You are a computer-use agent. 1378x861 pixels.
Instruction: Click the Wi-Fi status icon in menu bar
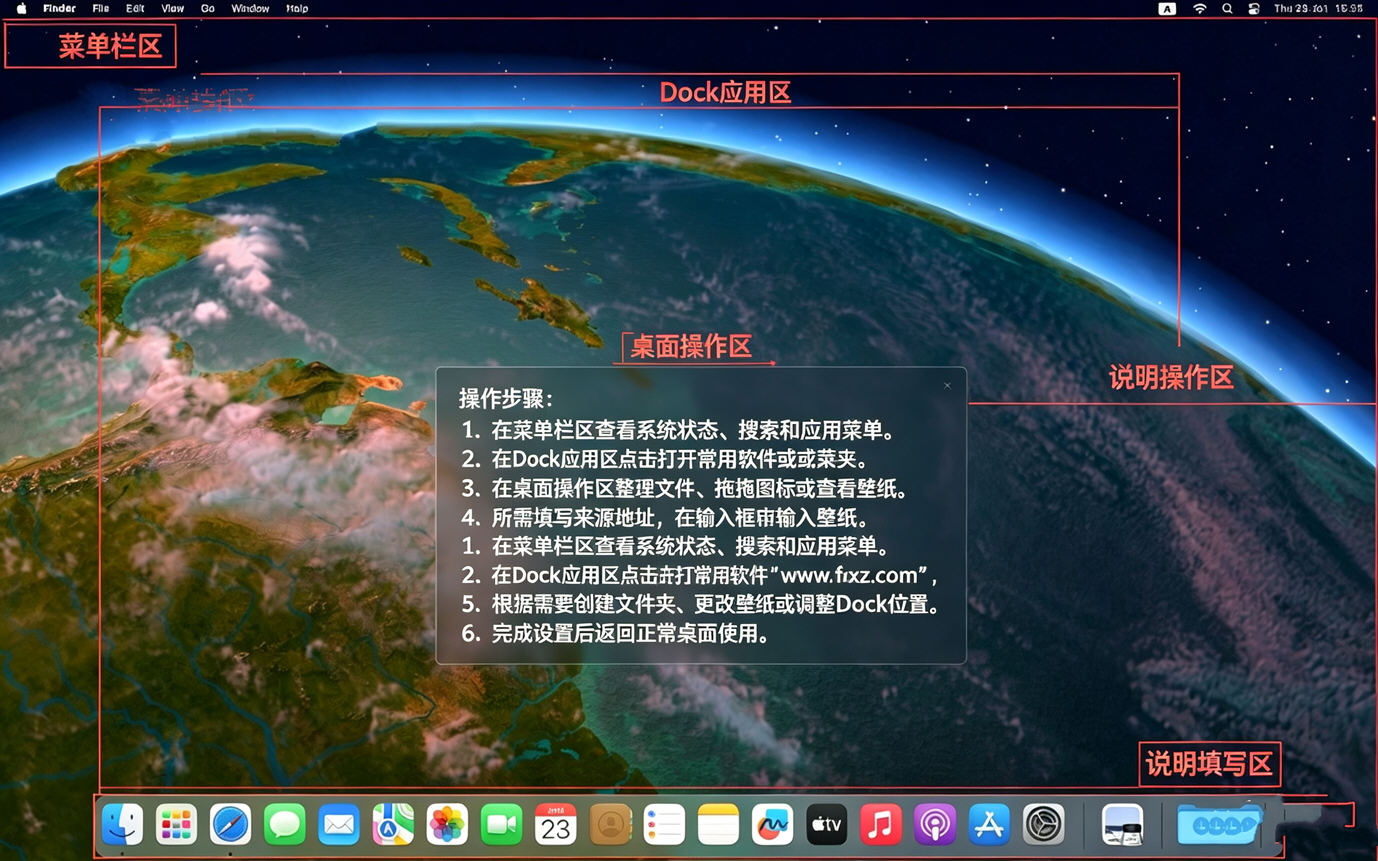pos(1199,8)
